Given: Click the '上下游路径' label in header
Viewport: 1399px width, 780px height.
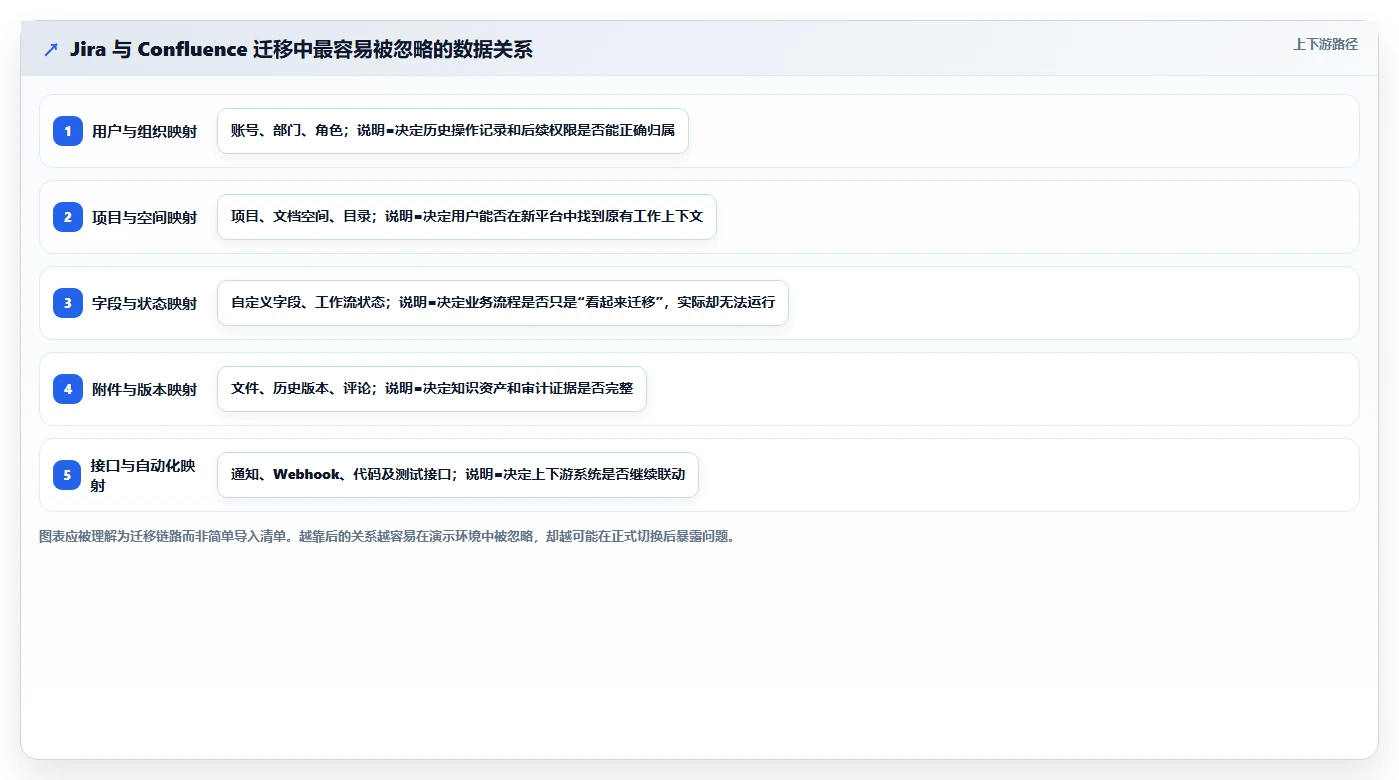Looking at the screenshot, I should click(x=1325, y=44).
